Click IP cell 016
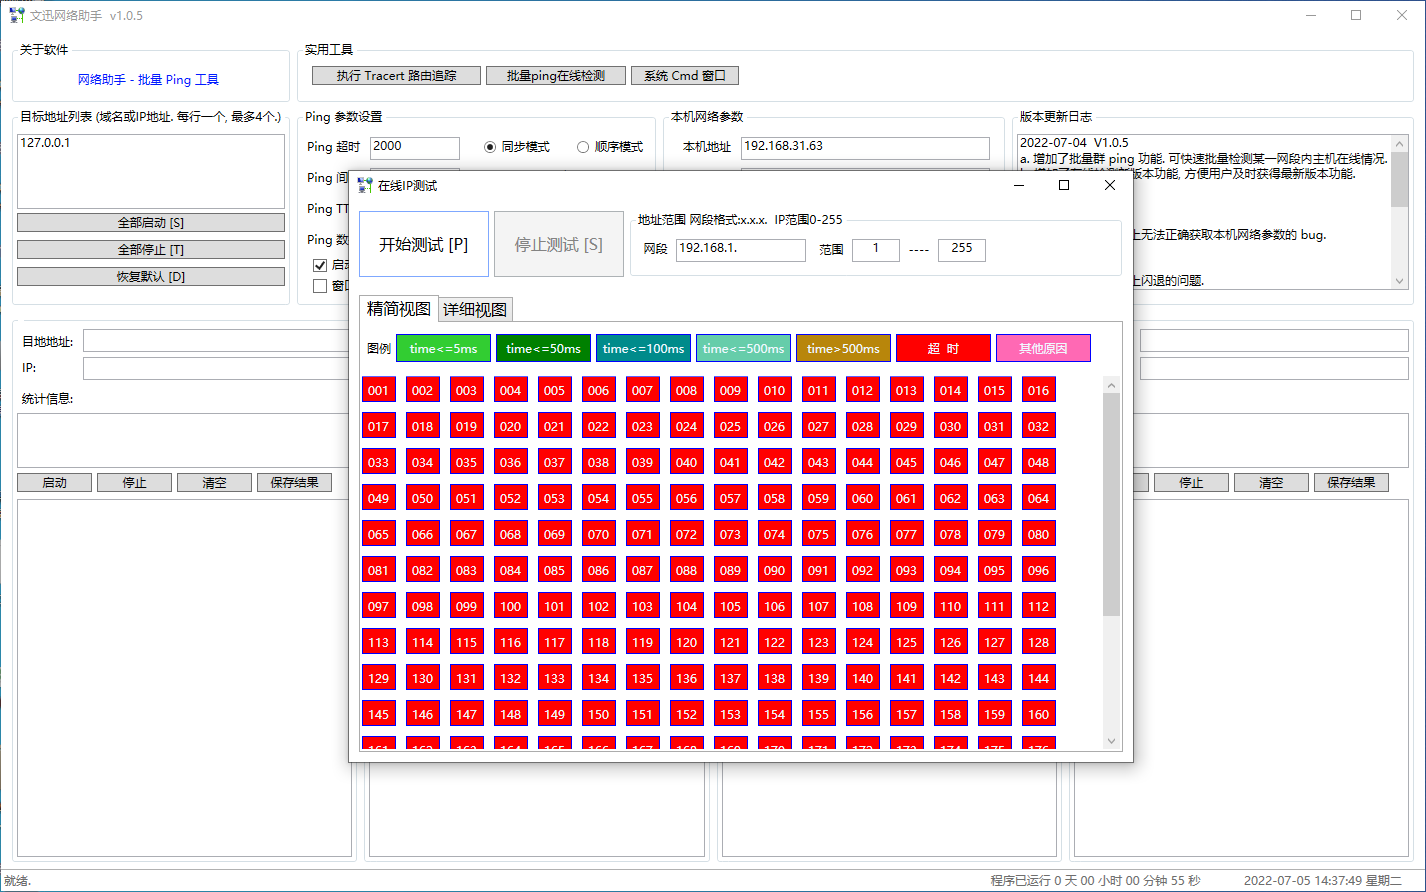Image resolution: width=1426 pixels, height=892 pixels. pos(1039,390)
